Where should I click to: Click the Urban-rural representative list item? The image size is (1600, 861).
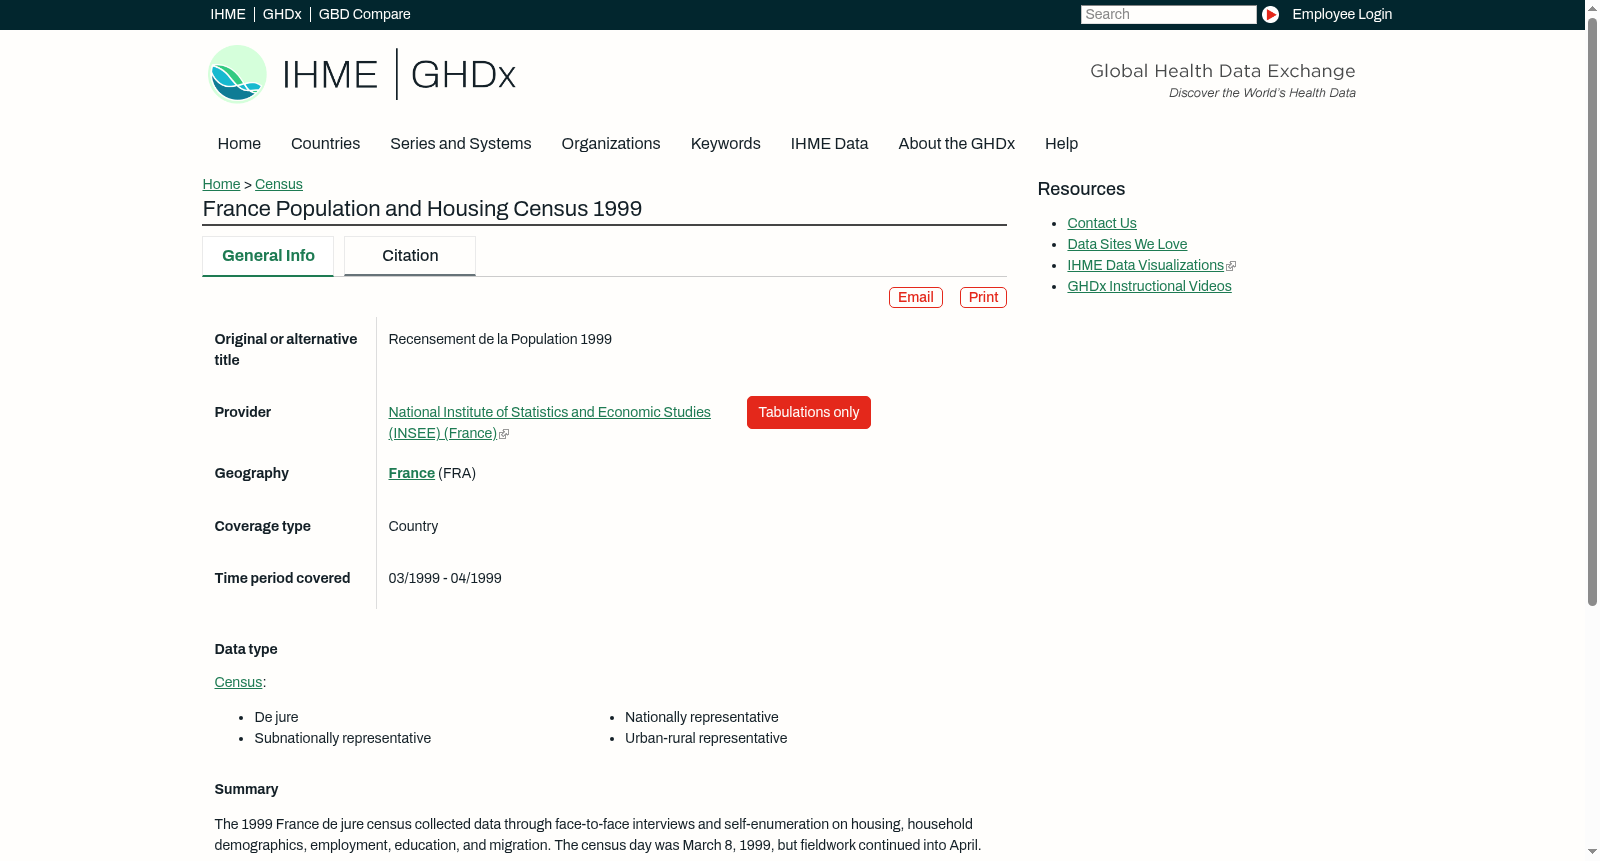pyautogui.click(x=706, y=738)
